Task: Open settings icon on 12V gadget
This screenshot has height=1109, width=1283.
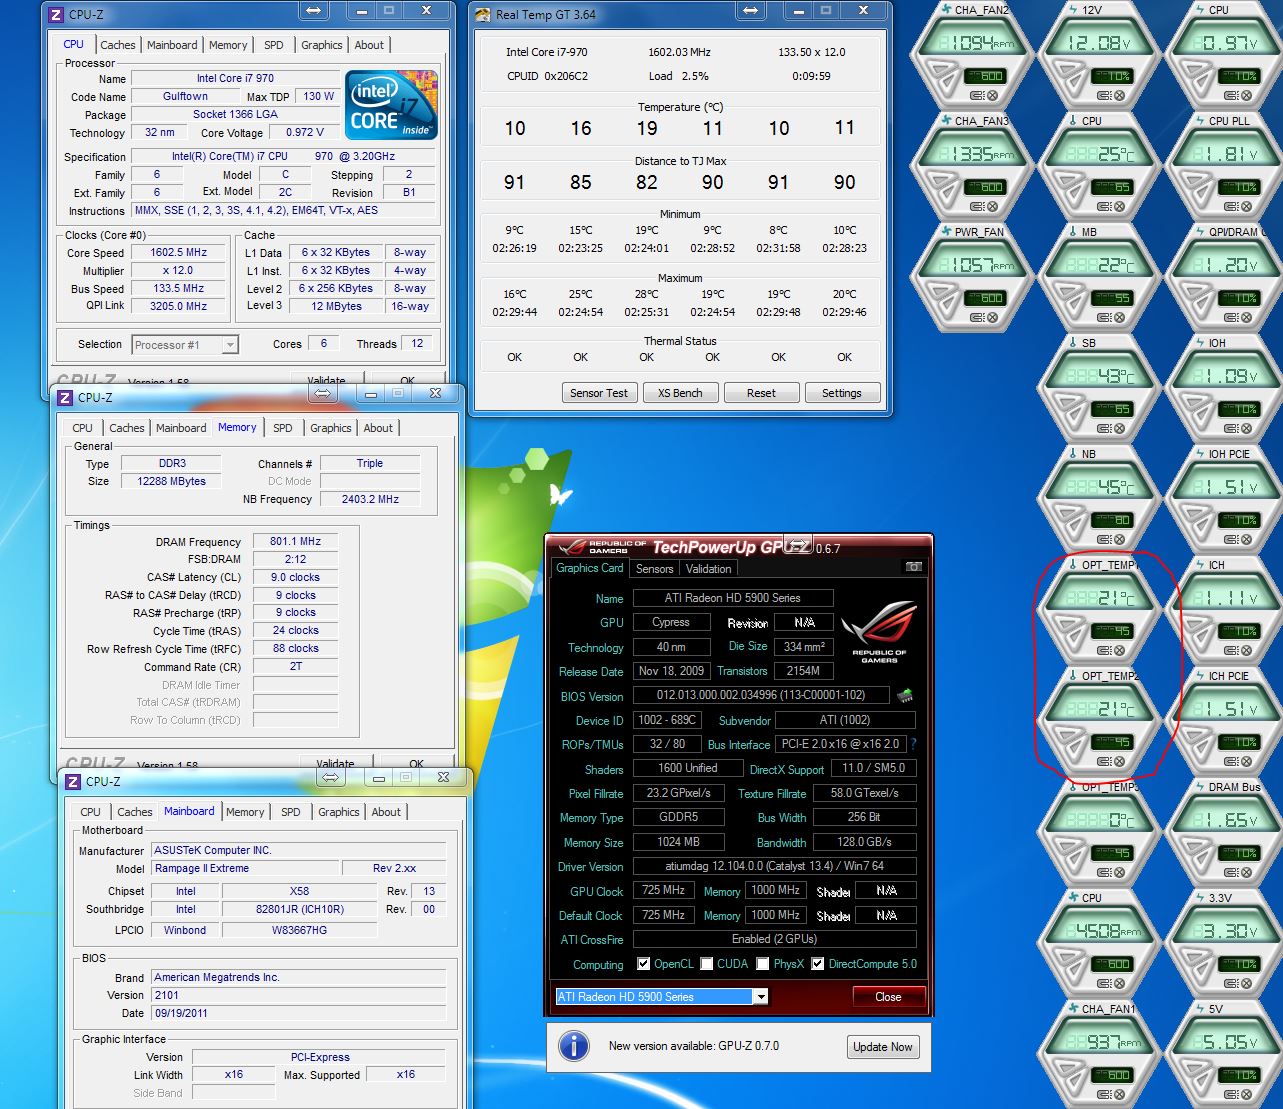Action: coord(1103,95)
